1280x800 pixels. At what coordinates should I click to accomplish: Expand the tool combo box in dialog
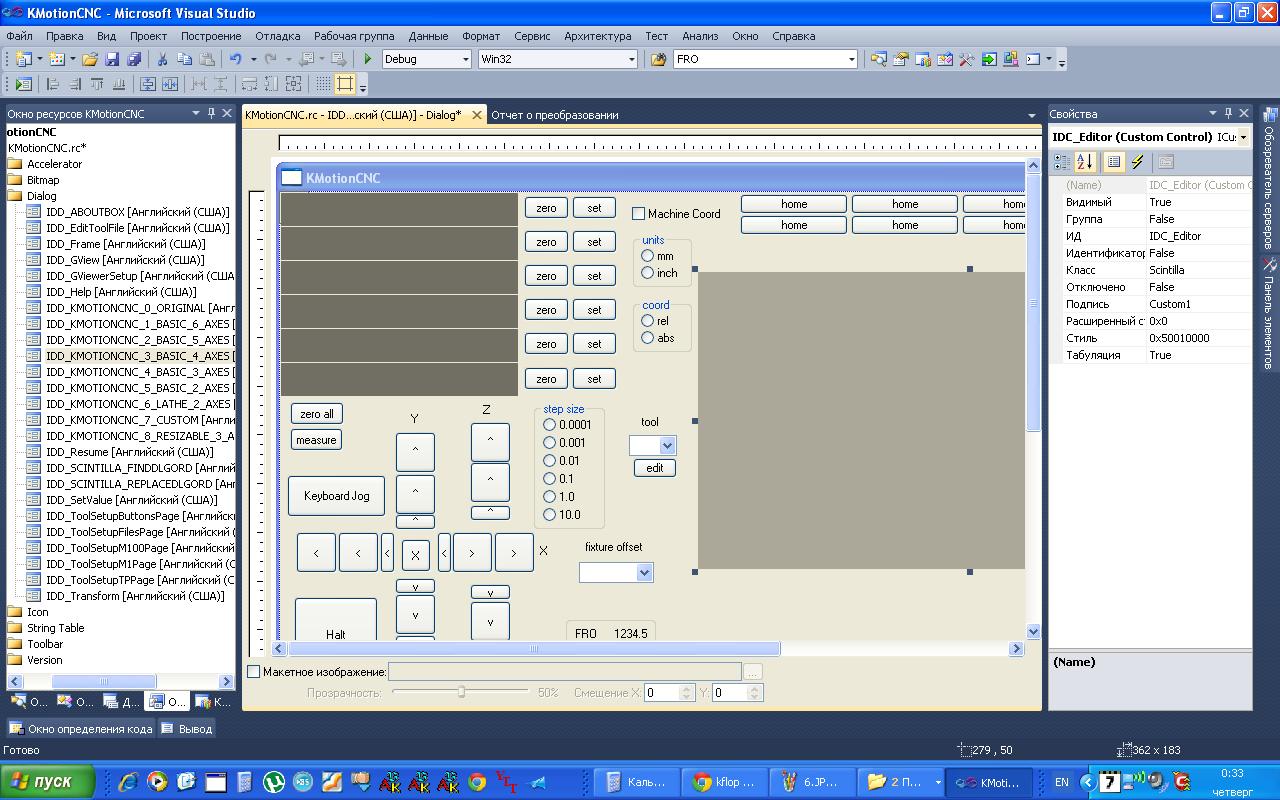[667, 445]
